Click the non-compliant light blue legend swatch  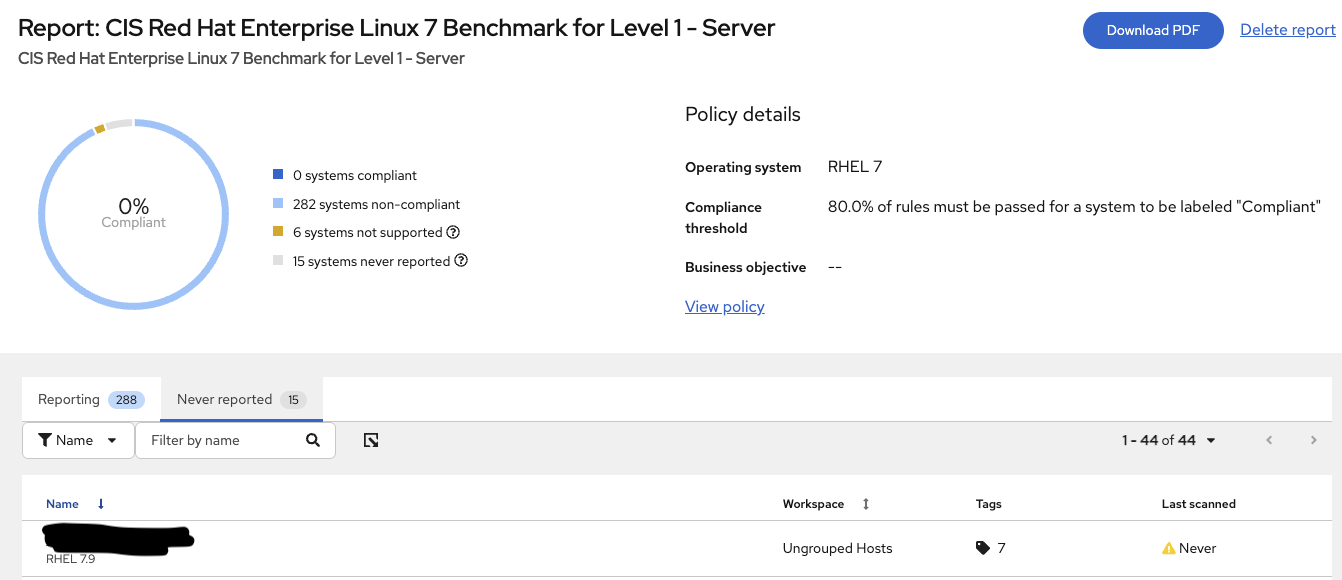click(278, 204)
